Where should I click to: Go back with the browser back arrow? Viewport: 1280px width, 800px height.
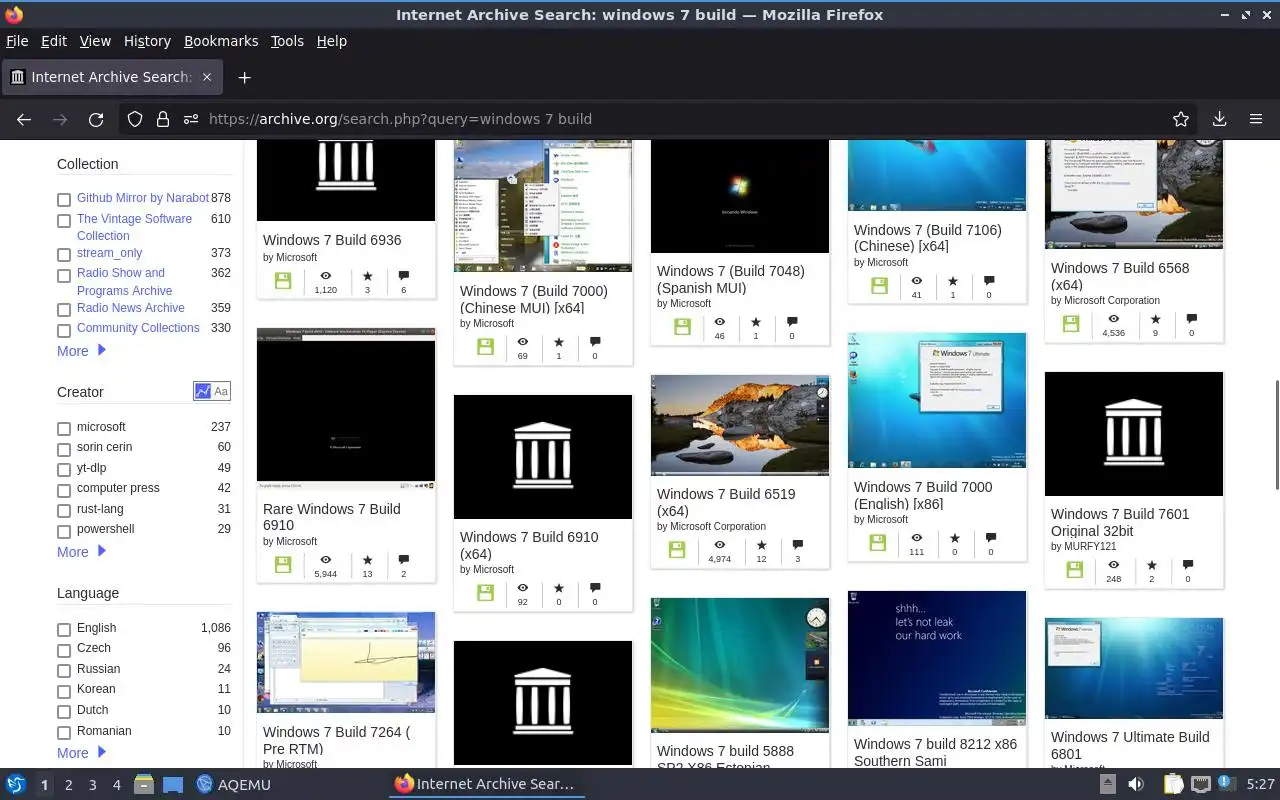pos(24,119)
